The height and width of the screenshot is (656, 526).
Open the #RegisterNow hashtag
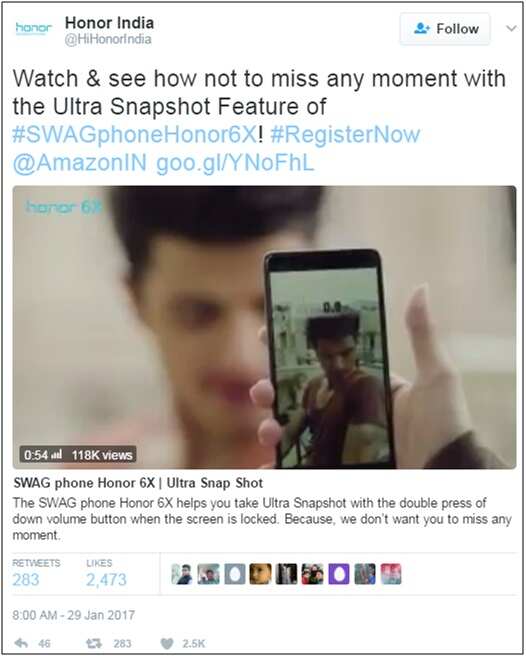click(x=345, y=135)
